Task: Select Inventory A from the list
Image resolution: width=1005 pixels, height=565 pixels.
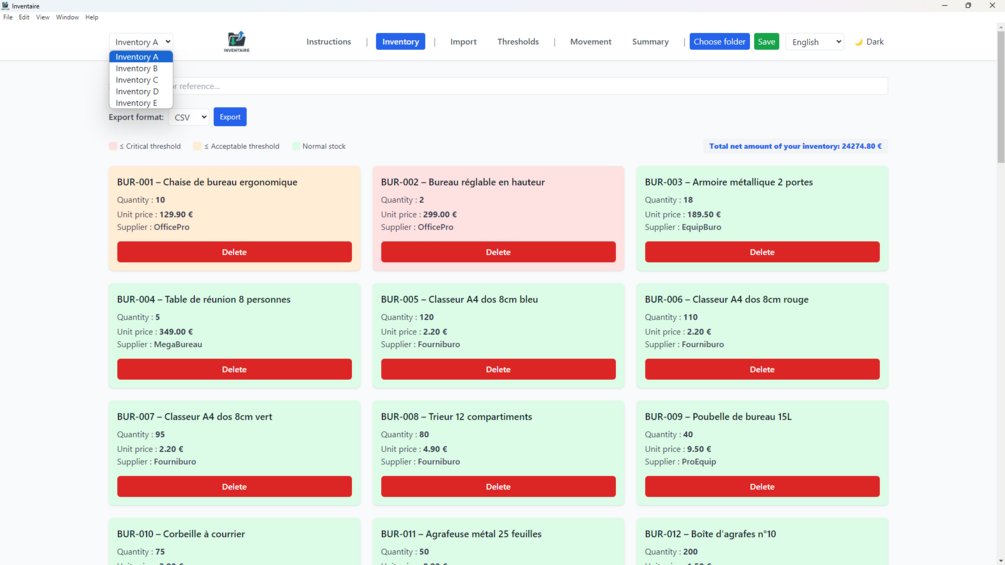Action: coord(141,56)
